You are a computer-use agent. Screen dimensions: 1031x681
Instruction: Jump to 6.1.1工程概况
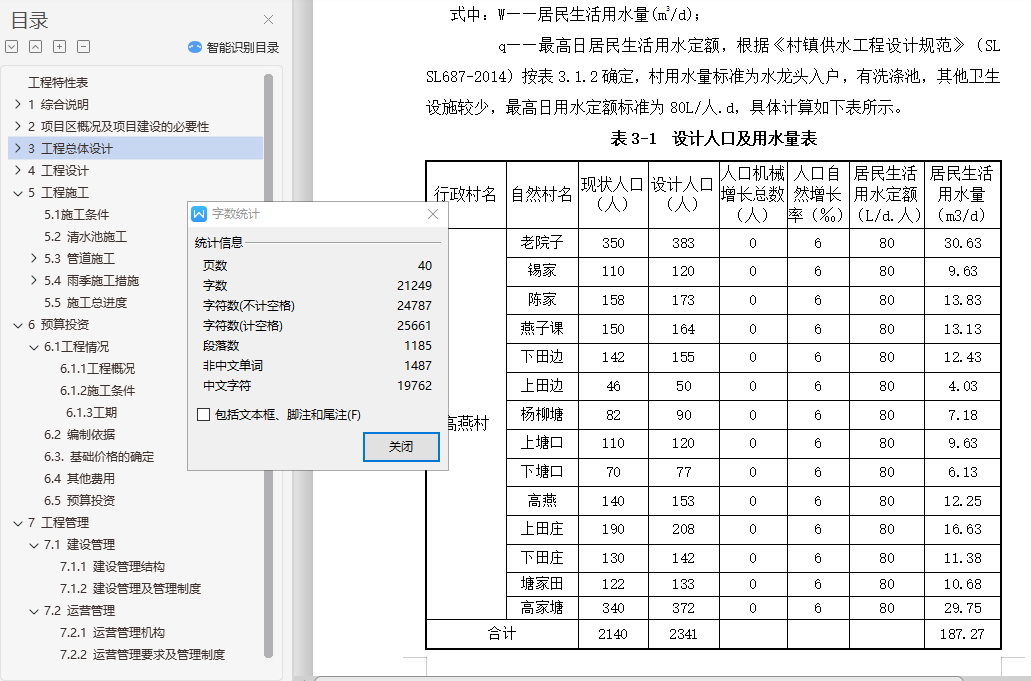click(97, 369)
